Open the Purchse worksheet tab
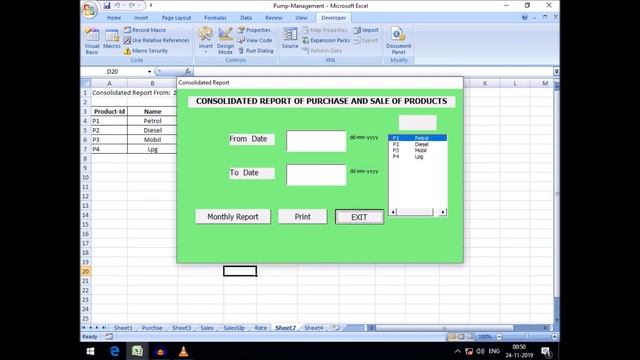 (x=152, y=328)
